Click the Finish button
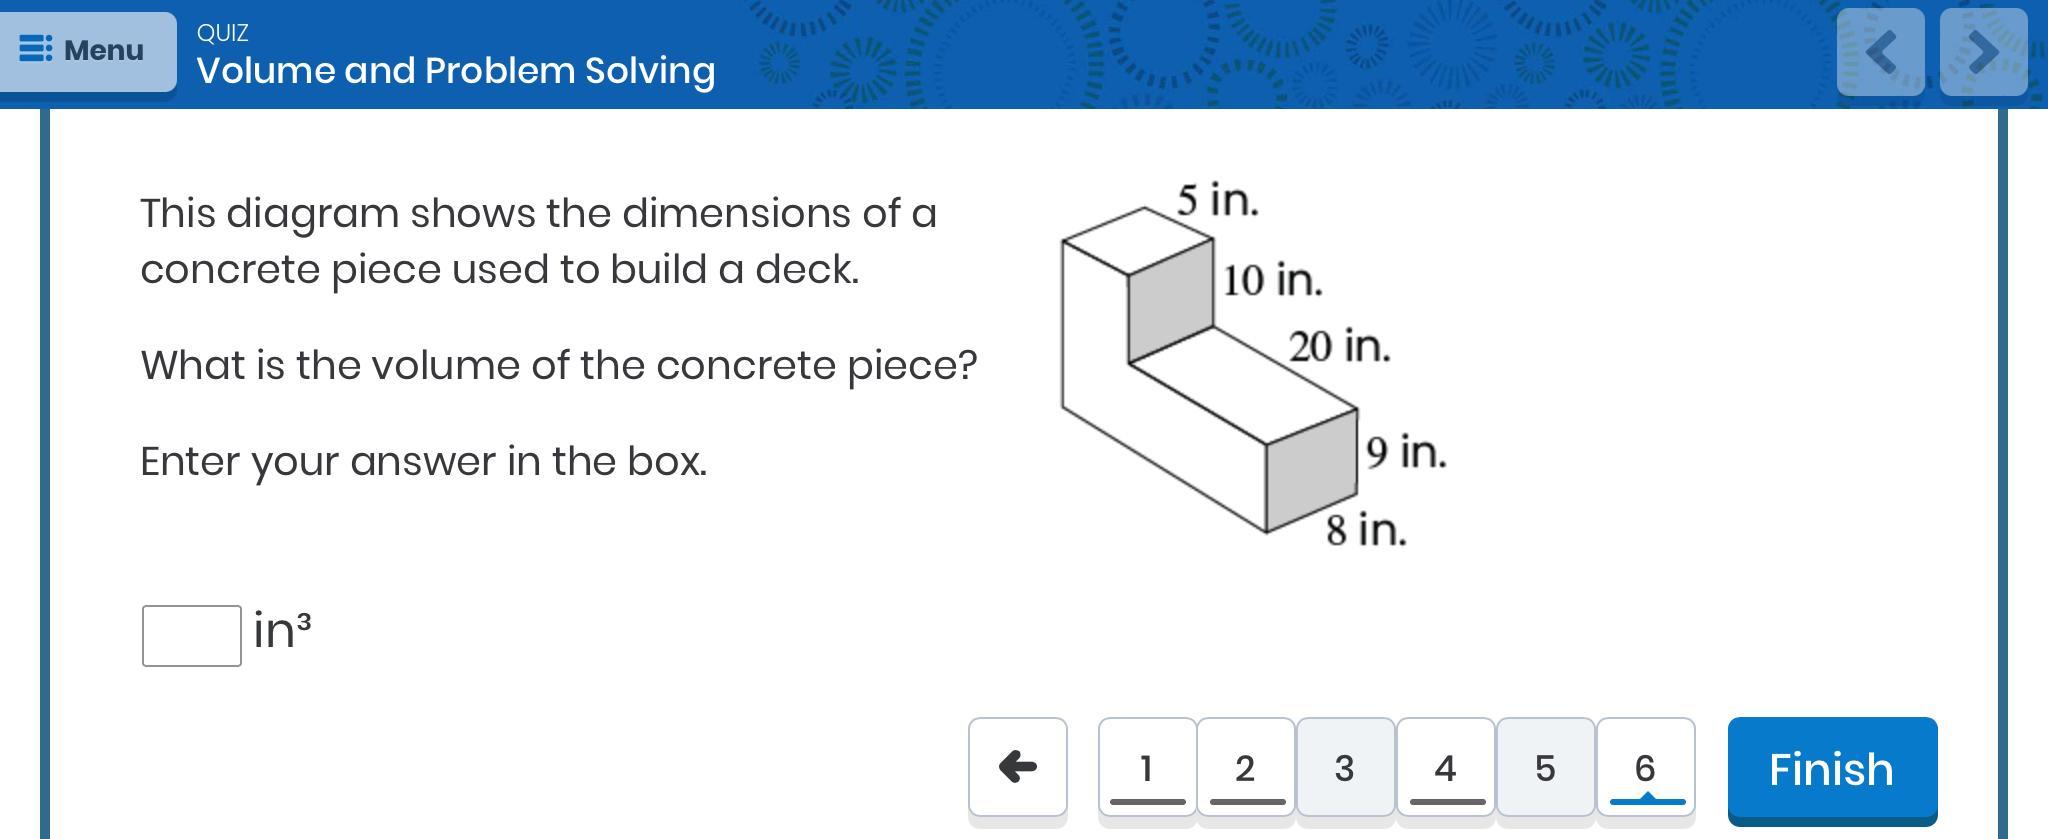 coord(1832,770)
